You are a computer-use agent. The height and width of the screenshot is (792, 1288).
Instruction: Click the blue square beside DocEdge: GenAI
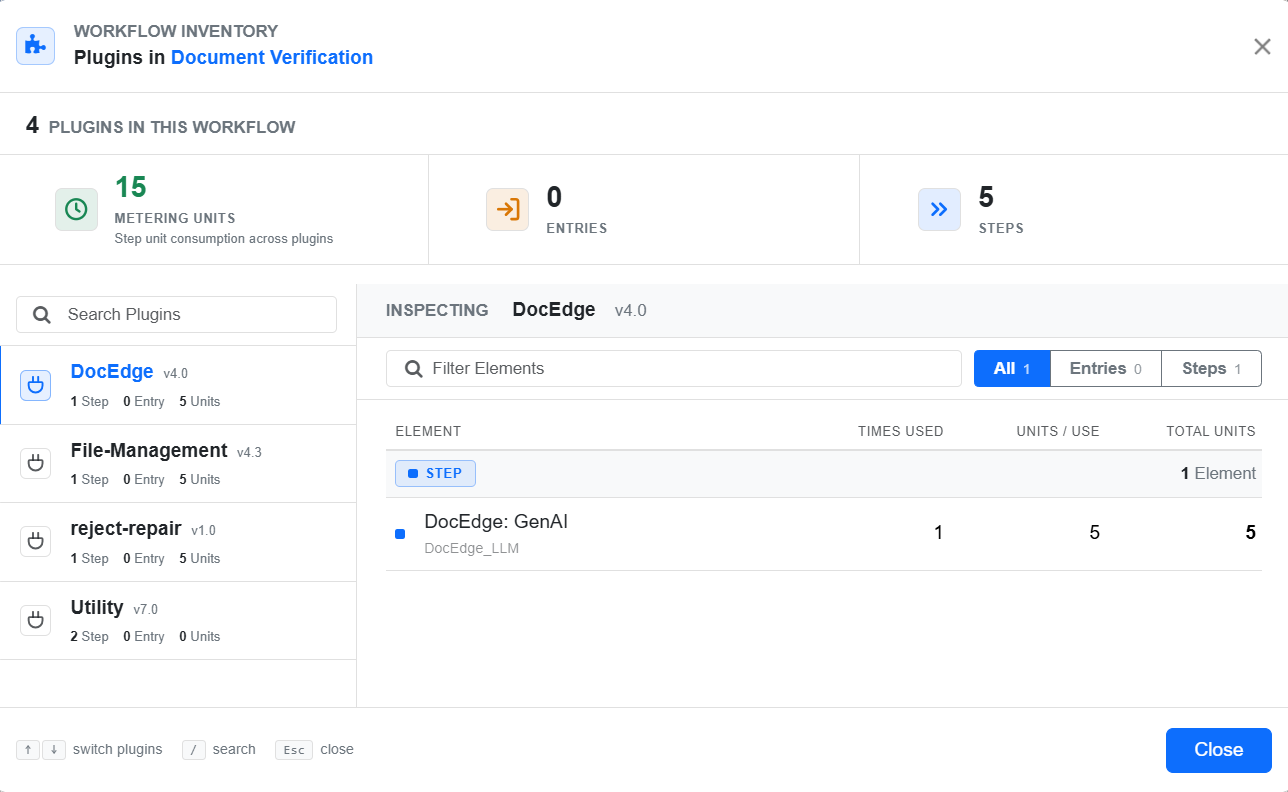click(x=400, y=534)
